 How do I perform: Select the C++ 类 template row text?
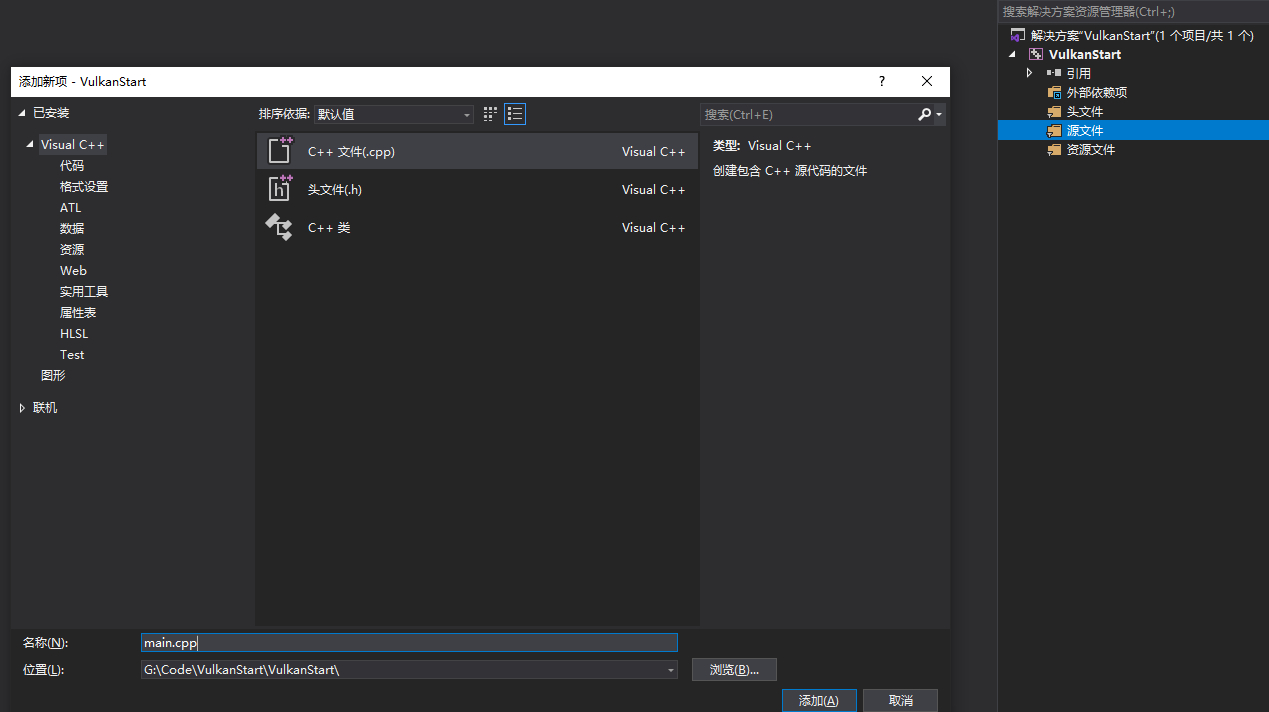(x=329, y=228)
